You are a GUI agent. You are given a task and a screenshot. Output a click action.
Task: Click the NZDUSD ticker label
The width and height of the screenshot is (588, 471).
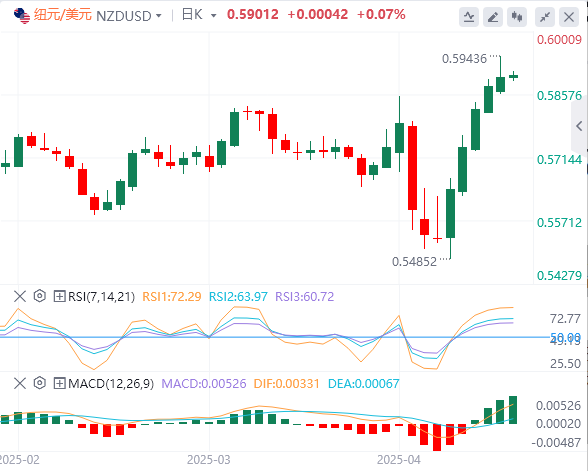coord(124,16)
